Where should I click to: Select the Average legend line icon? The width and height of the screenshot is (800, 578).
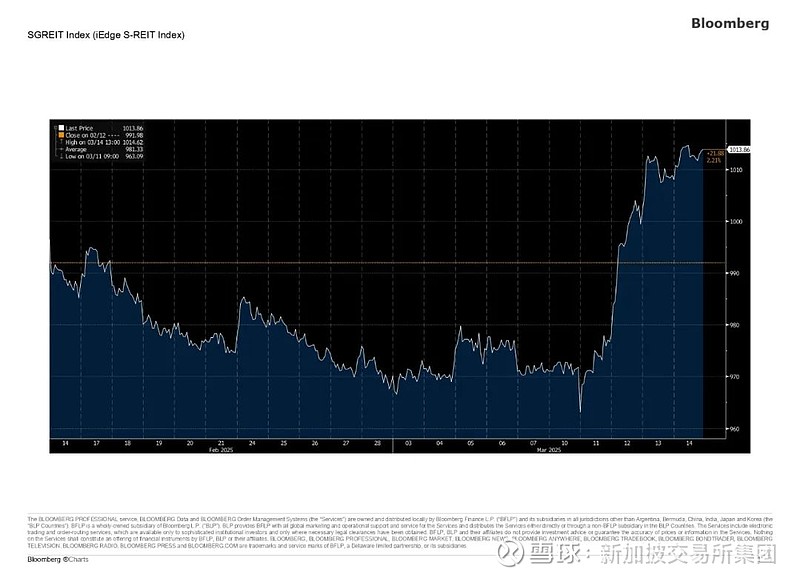pyautogui.click(x=61, y=149)
